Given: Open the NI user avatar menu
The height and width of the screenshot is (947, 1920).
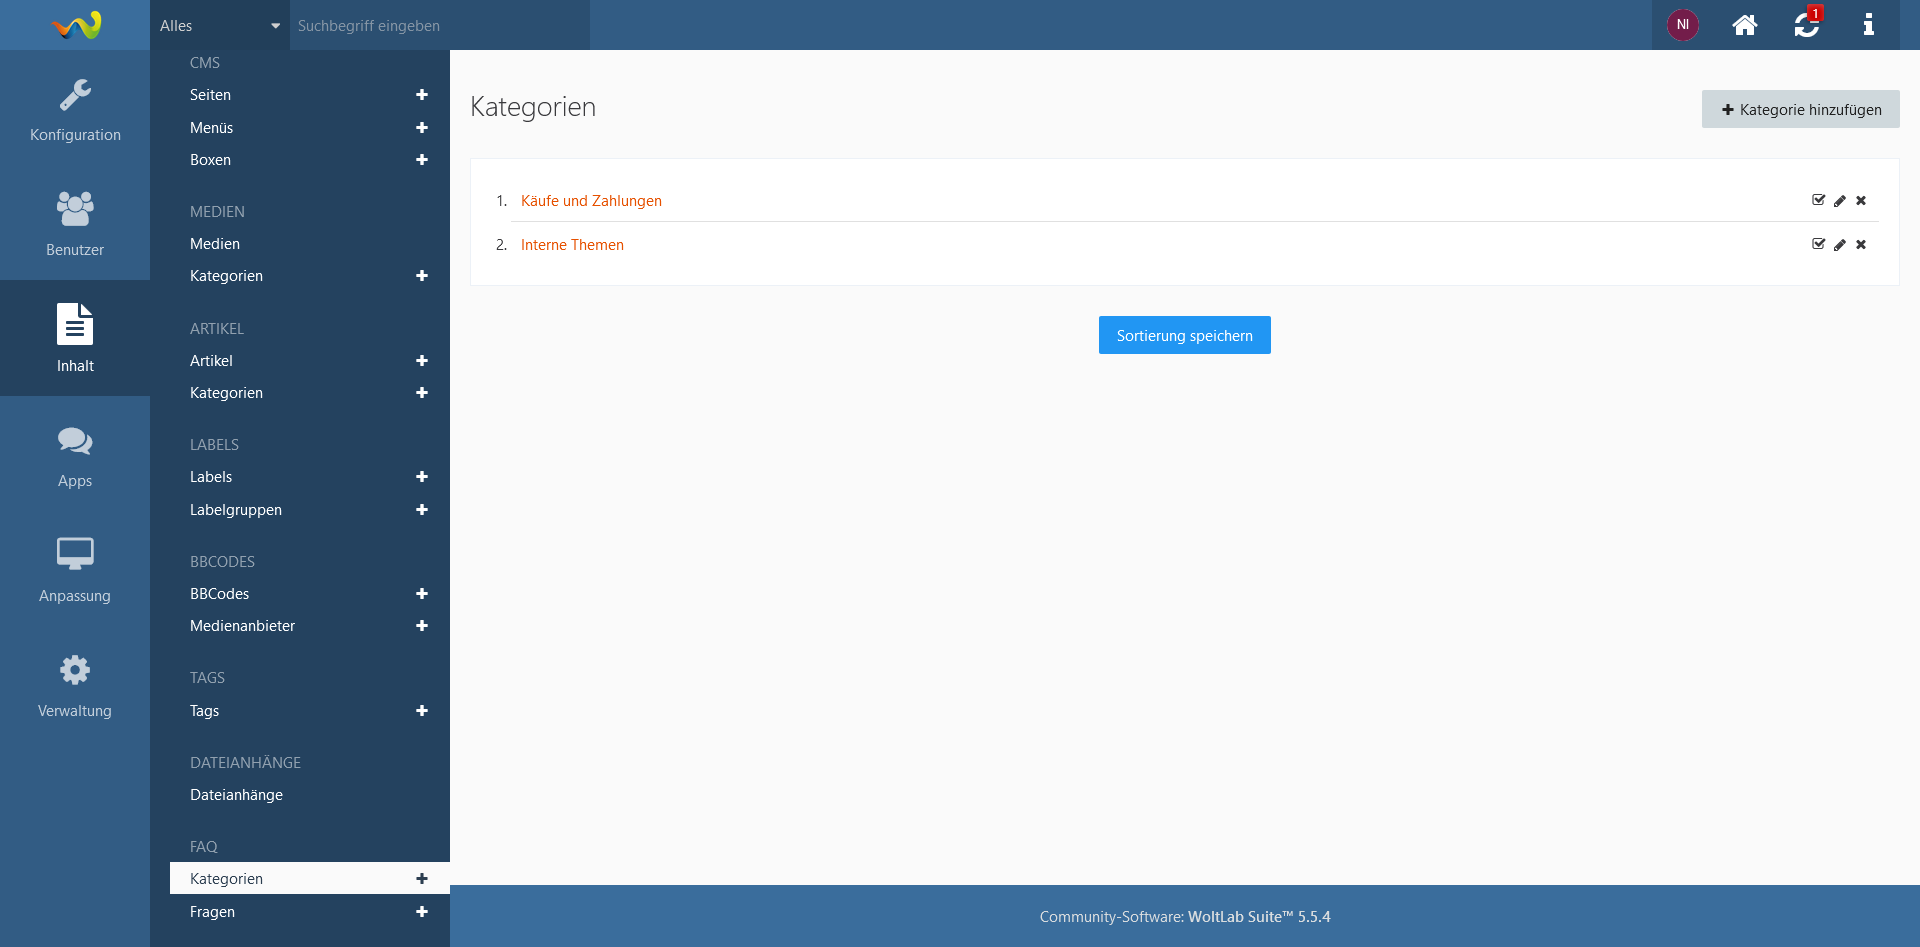Looking at the screenshot, I should [1682, 25].
